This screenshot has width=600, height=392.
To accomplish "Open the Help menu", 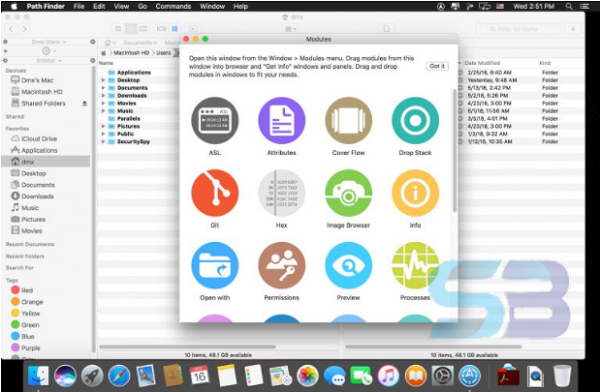I will [x=241, y=6].
